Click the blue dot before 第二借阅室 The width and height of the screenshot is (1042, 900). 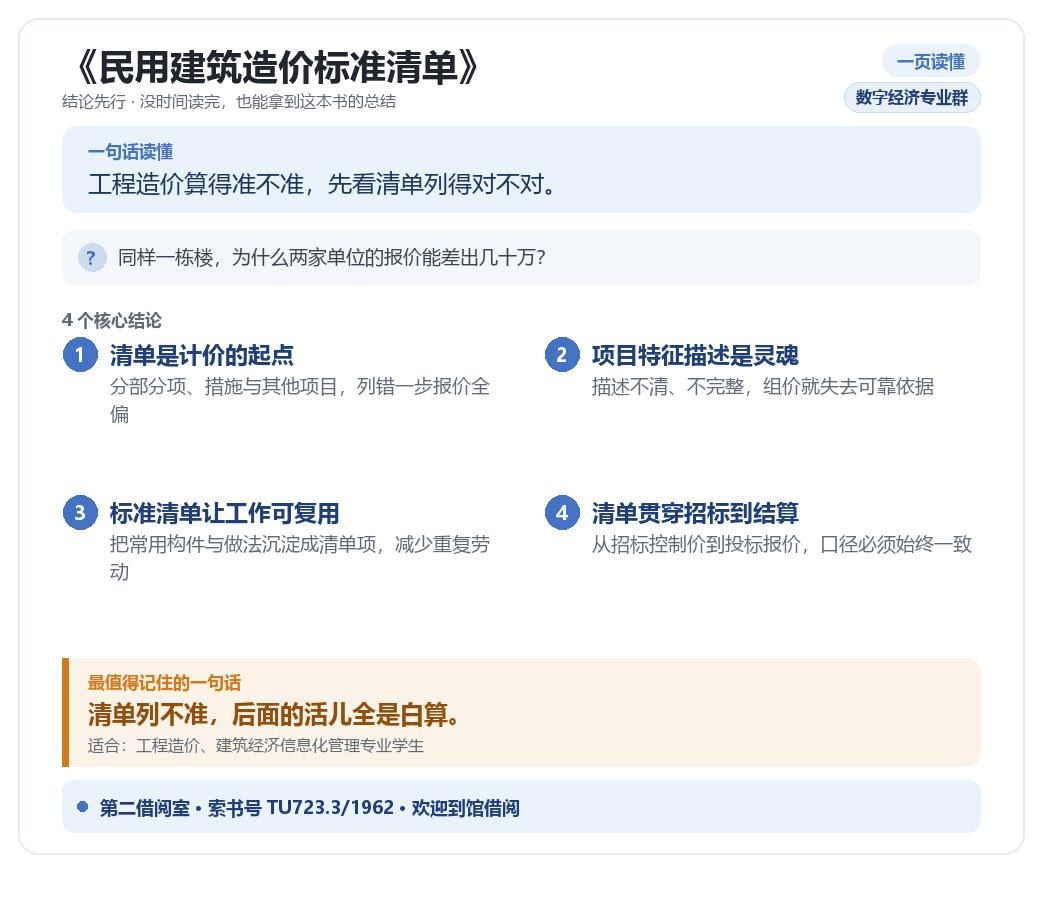pos(82,806)
